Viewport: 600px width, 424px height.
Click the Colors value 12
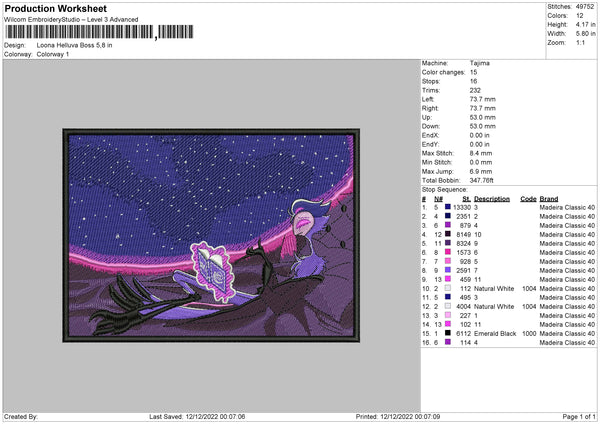(580, 16)
